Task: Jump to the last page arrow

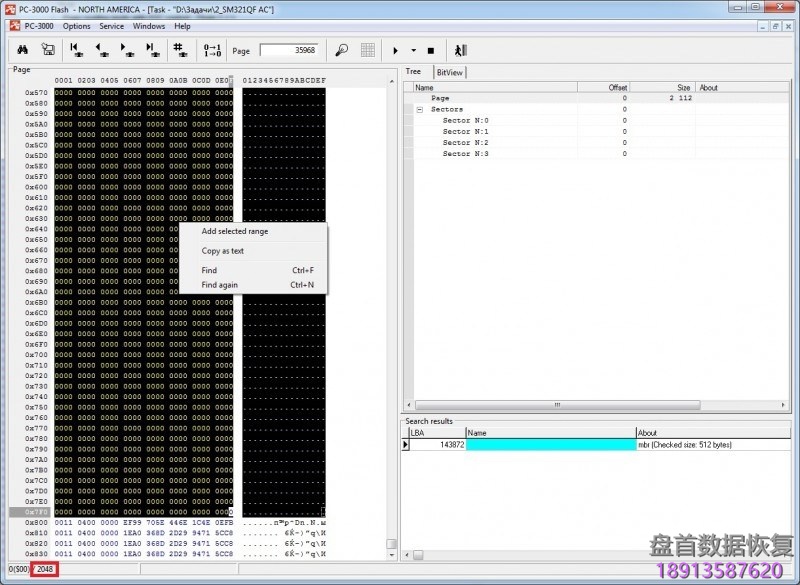Action: 153,50
